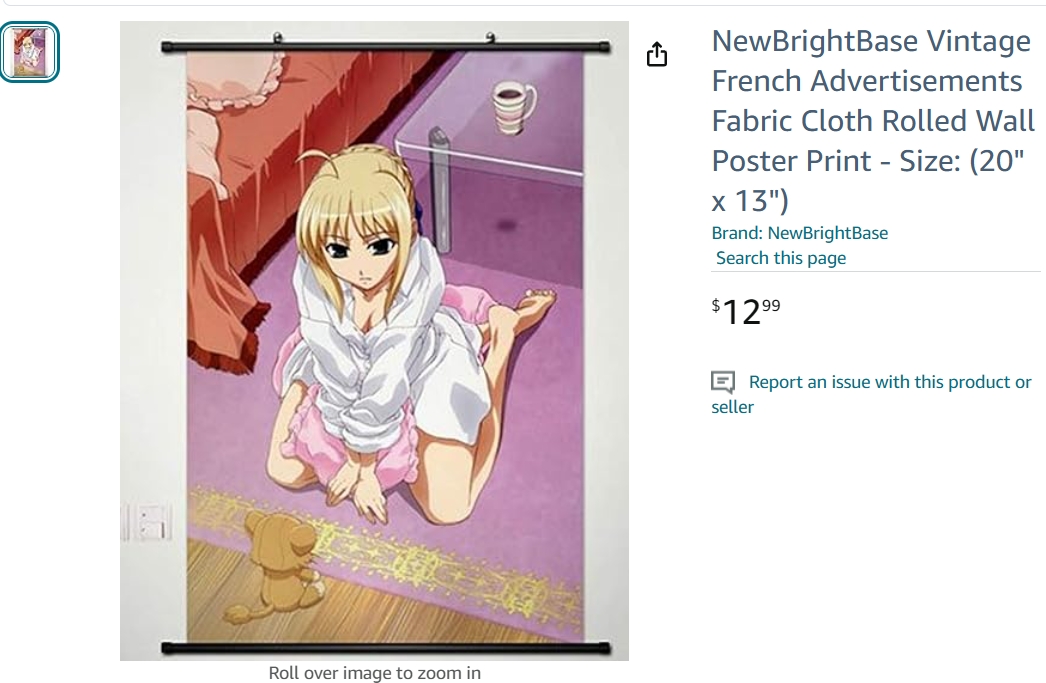Click the share icon beside the product image
The height and width of the screenshot is (683, 1046).
click(656, 54)
